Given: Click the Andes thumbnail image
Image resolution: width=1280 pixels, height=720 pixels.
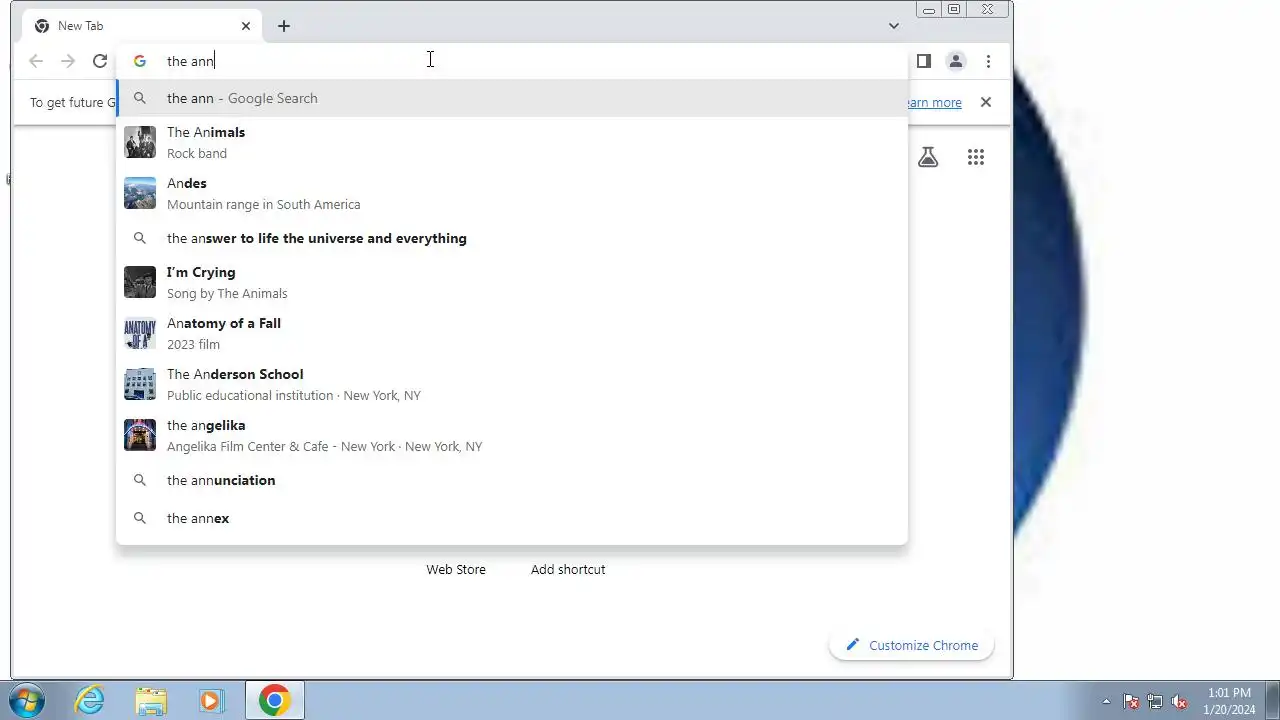Looking at the screenshot, I should [140, 193].
